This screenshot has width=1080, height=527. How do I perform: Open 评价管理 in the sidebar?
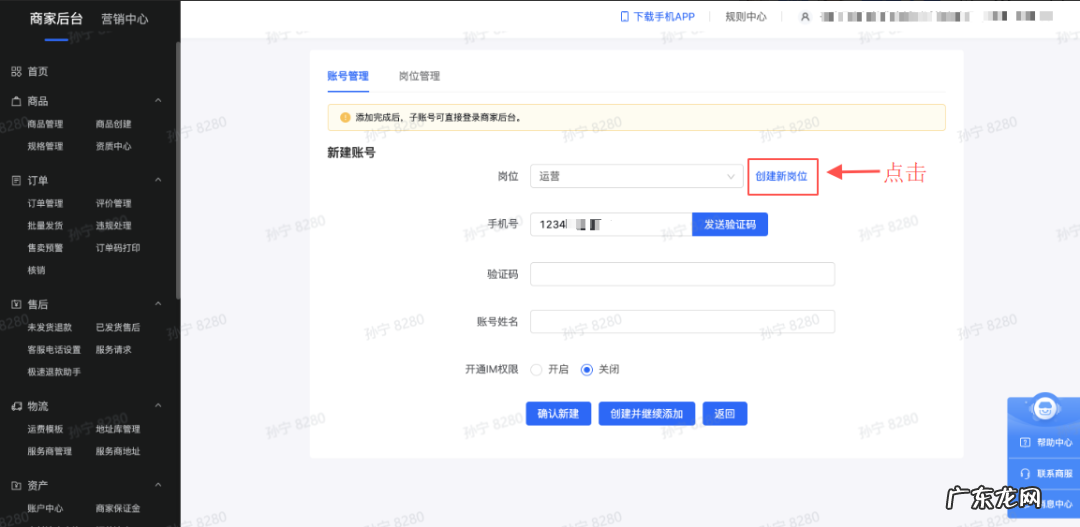[x=114, y=204]
